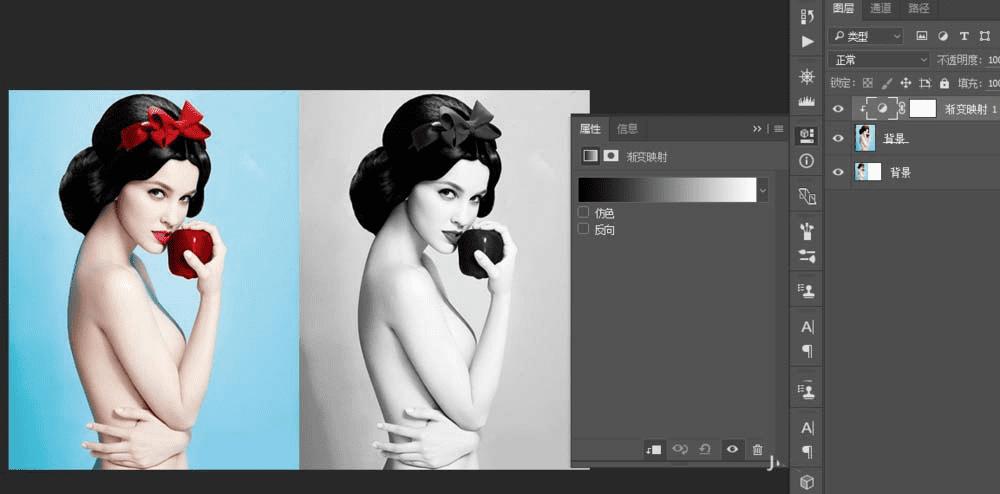Click the Actions play icon
The height and width of the screenshot is (494, 1000).
[807, 42]
